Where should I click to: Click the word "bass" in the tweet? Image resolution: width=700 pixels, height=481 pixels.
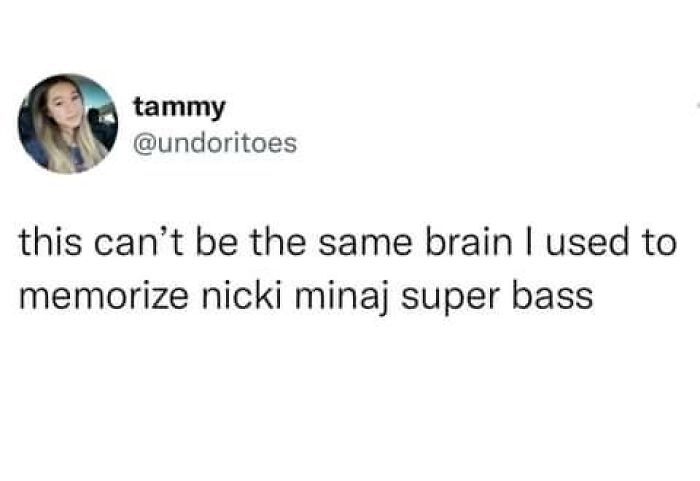(552, 295)
